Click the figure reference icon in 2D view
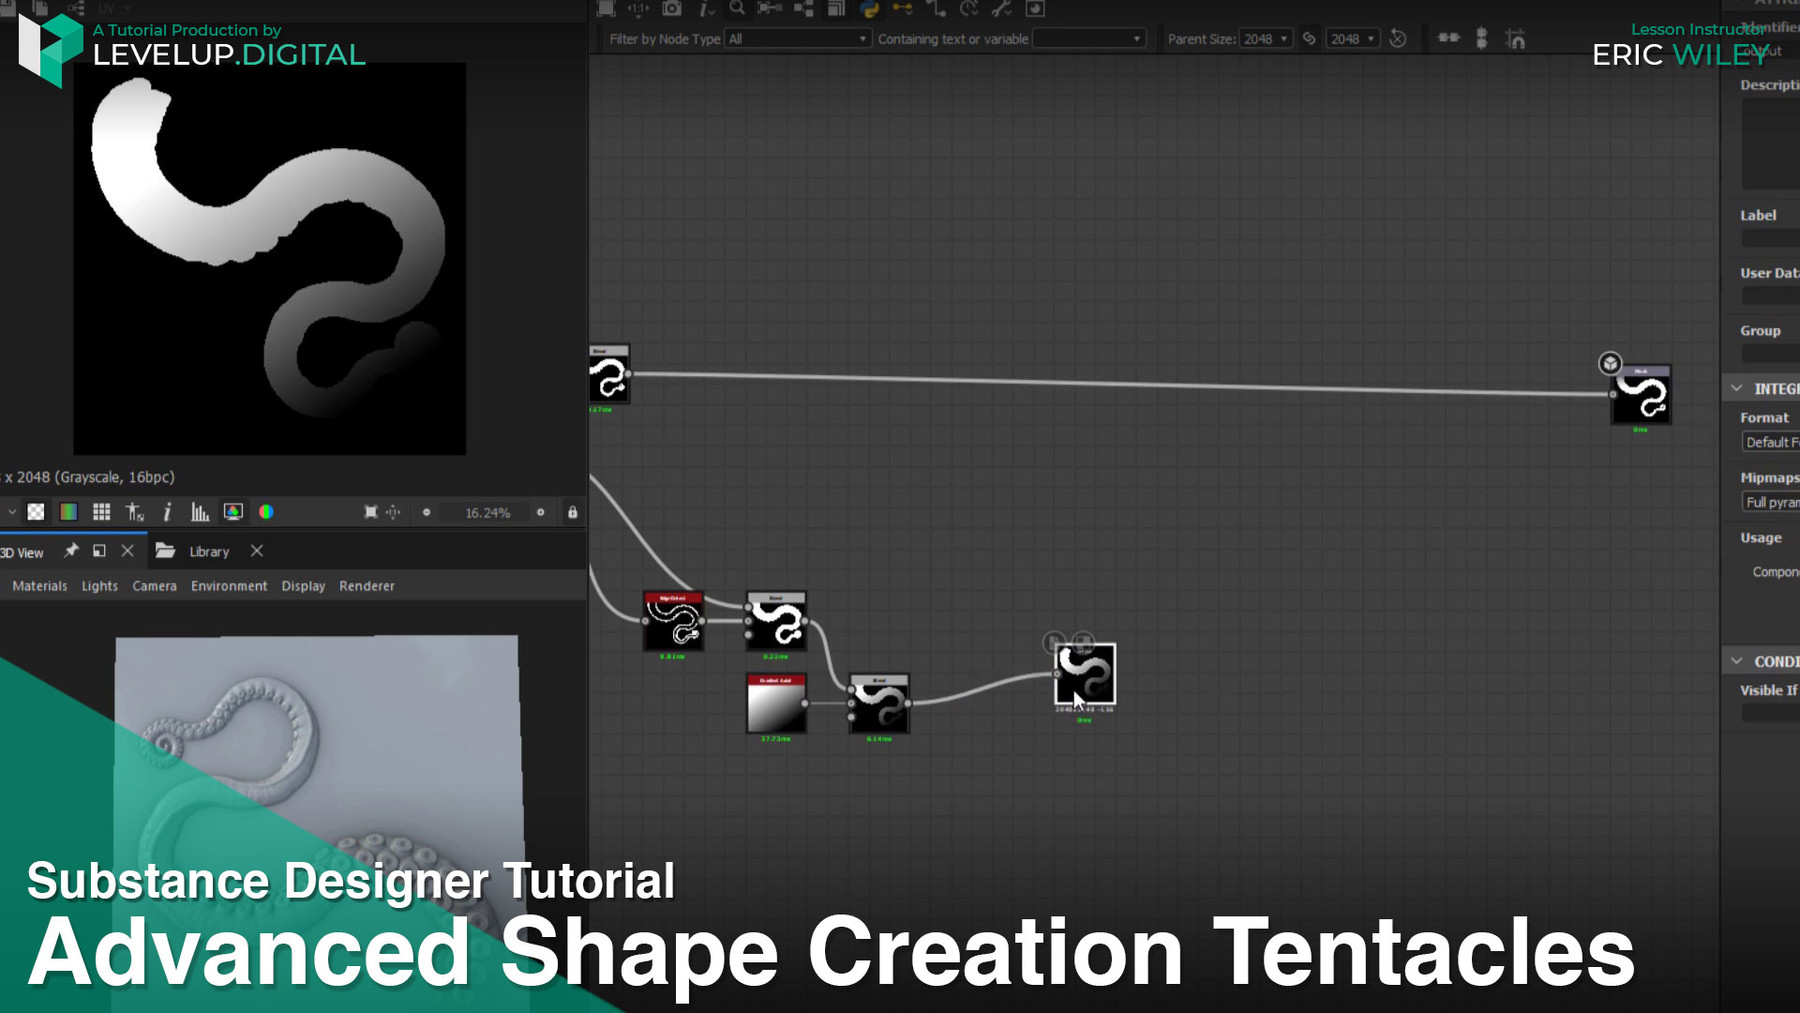This screenshot has width=1800, height=1013. point(135,512)
